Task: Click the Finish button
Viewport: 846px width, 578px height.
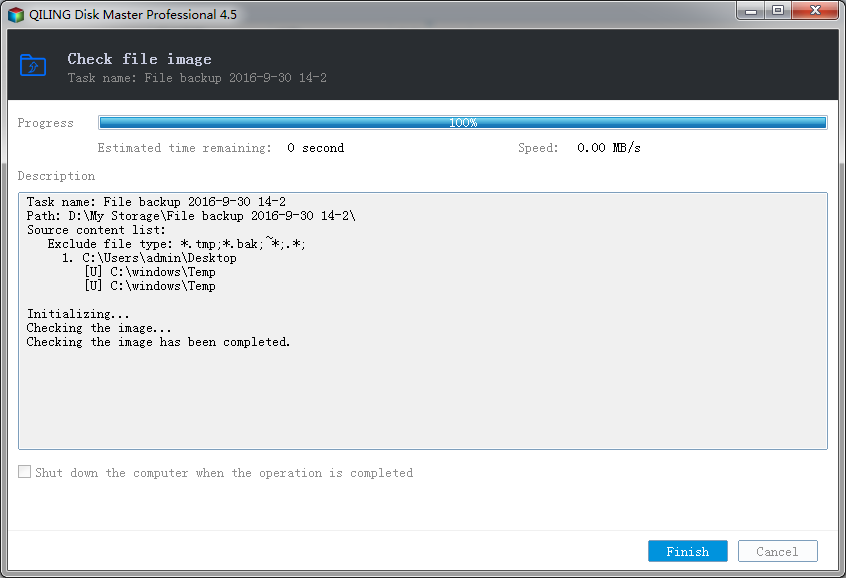Action: 687,551
